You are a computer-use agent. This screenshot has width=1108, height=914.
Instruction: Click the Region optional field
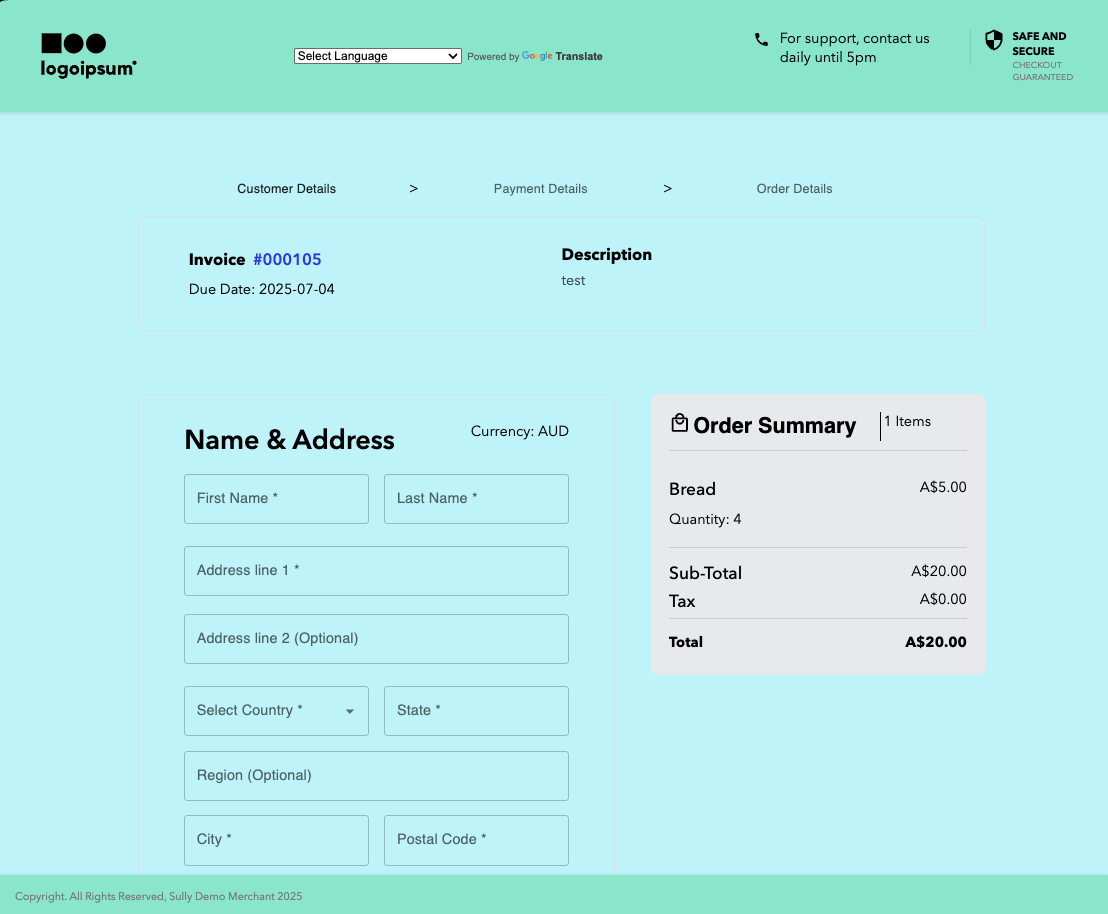(376, 776)
